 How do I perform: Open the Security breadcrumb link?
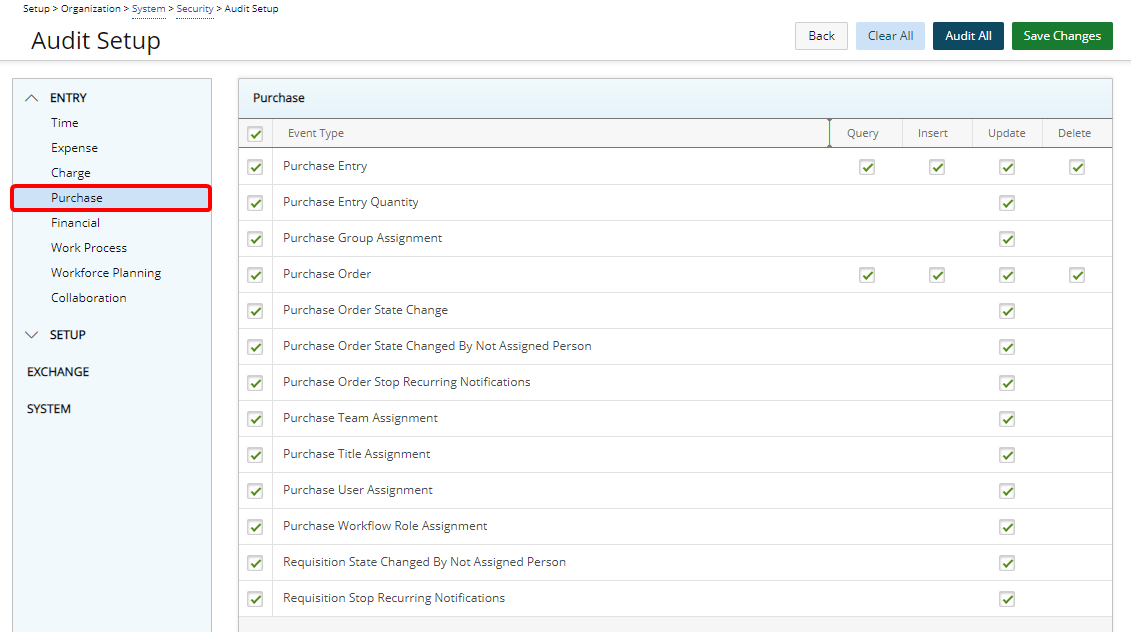[195, 9]
